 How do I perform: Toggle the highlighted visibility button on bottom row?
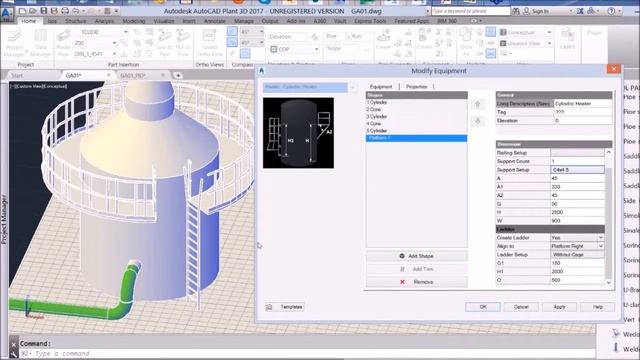pos(491,53)
